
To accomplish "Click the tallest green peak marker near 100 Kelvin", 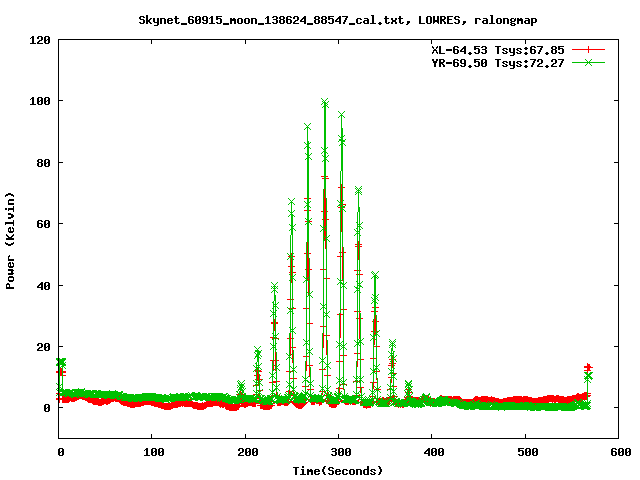I will pos(325,101).
